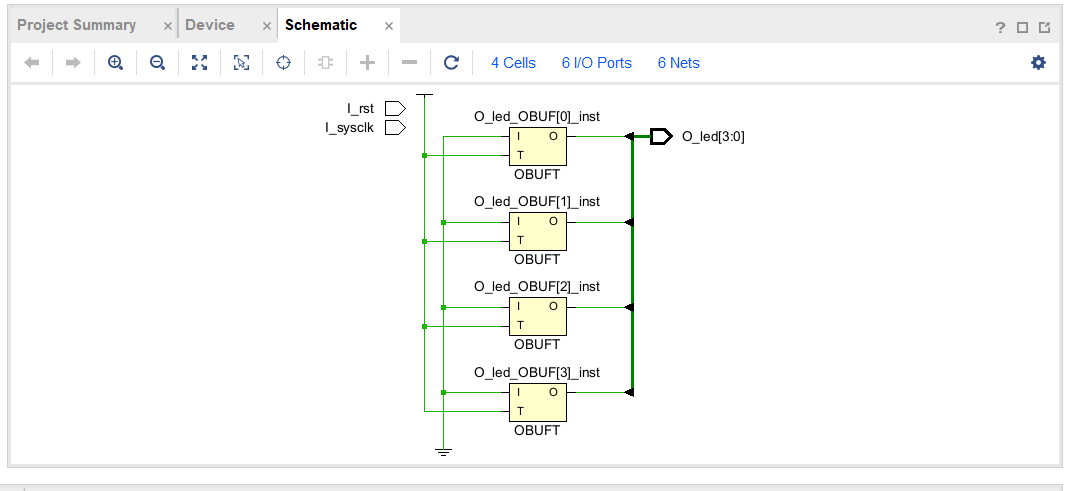Open the 4 Cells link
This screenshot has height=491, width=1071.
click(x=513, y=63)
